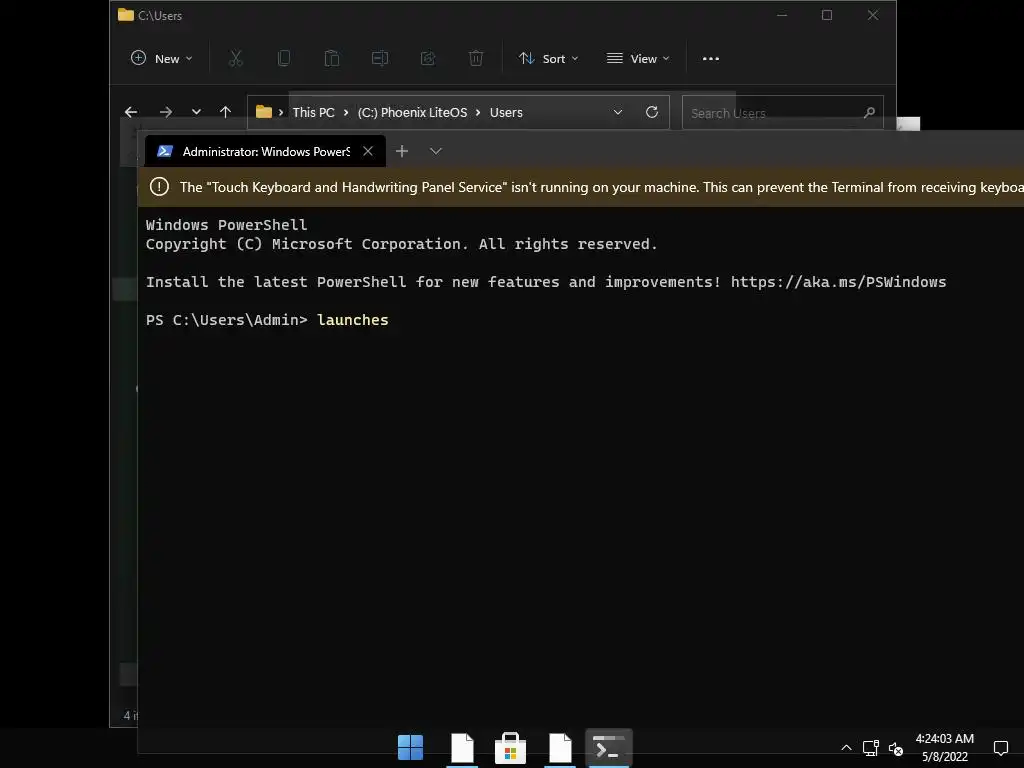The width and height of the screenshot is (1024, 768).
Task: Click the warning icon in Terminal info bar
Action: click(159, 187)
